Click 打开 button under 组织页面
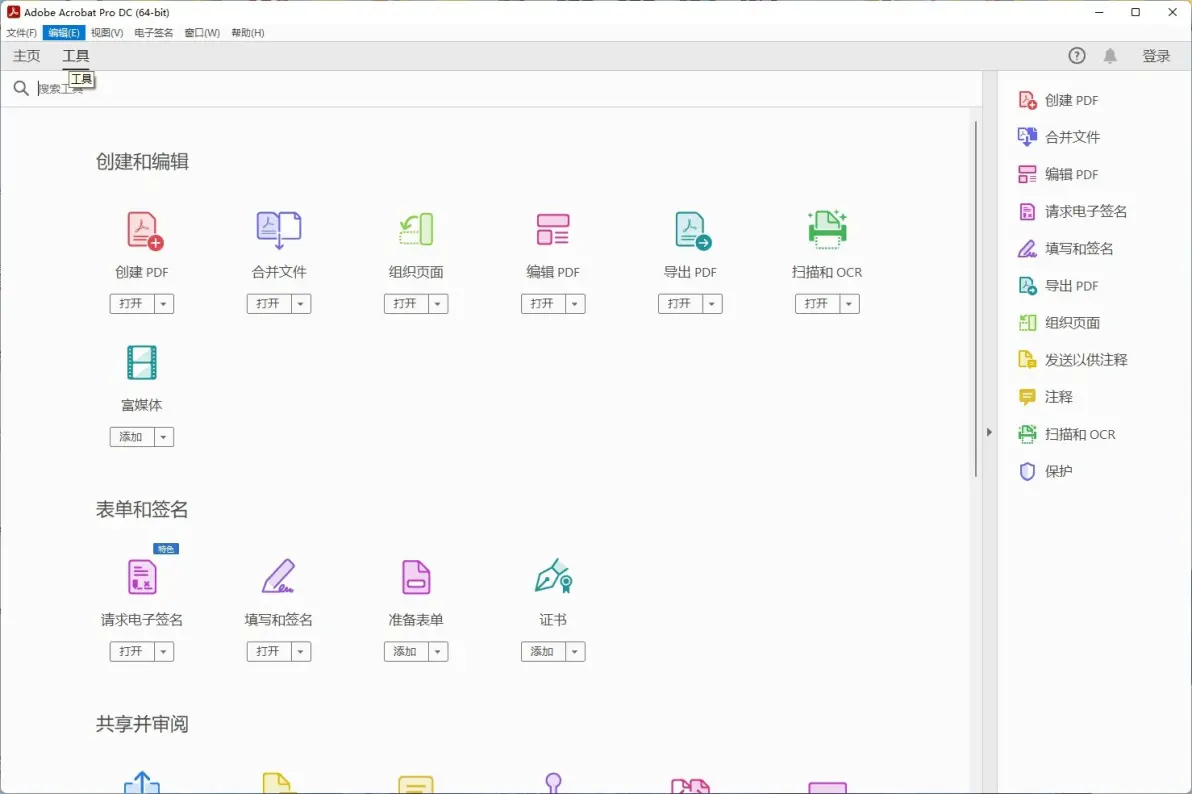 tap(406, 303)
